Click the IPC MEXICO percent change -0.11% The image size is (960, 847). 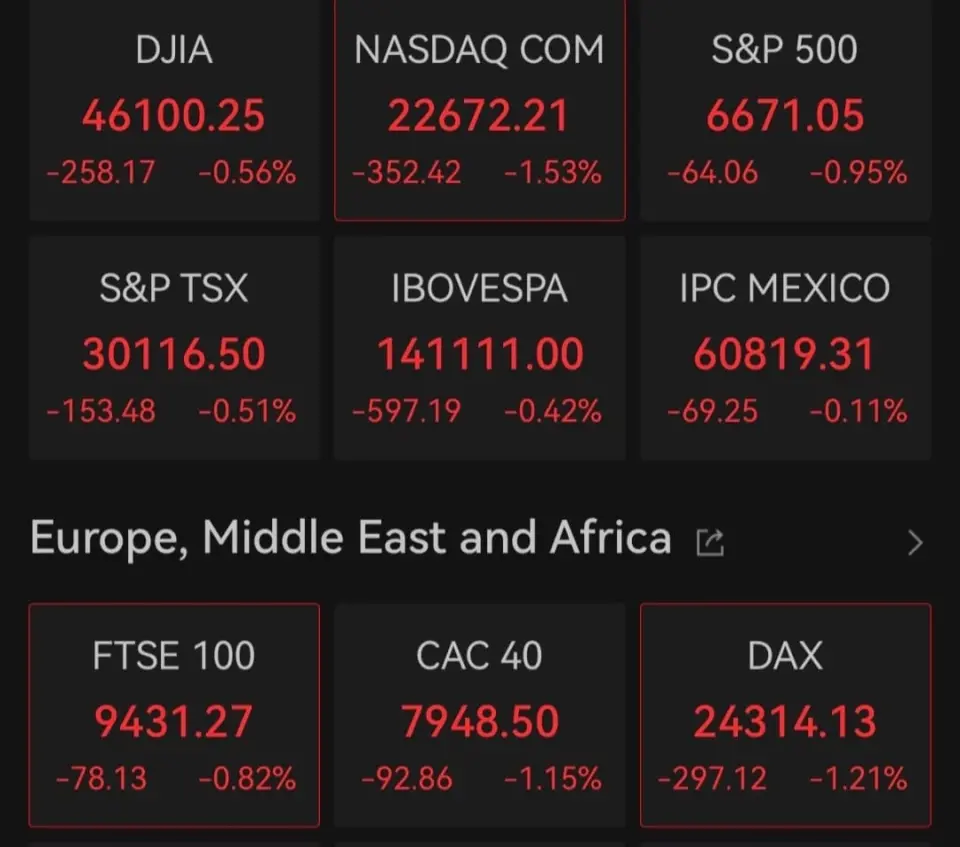pyautogui.click(x=858, y=410)
